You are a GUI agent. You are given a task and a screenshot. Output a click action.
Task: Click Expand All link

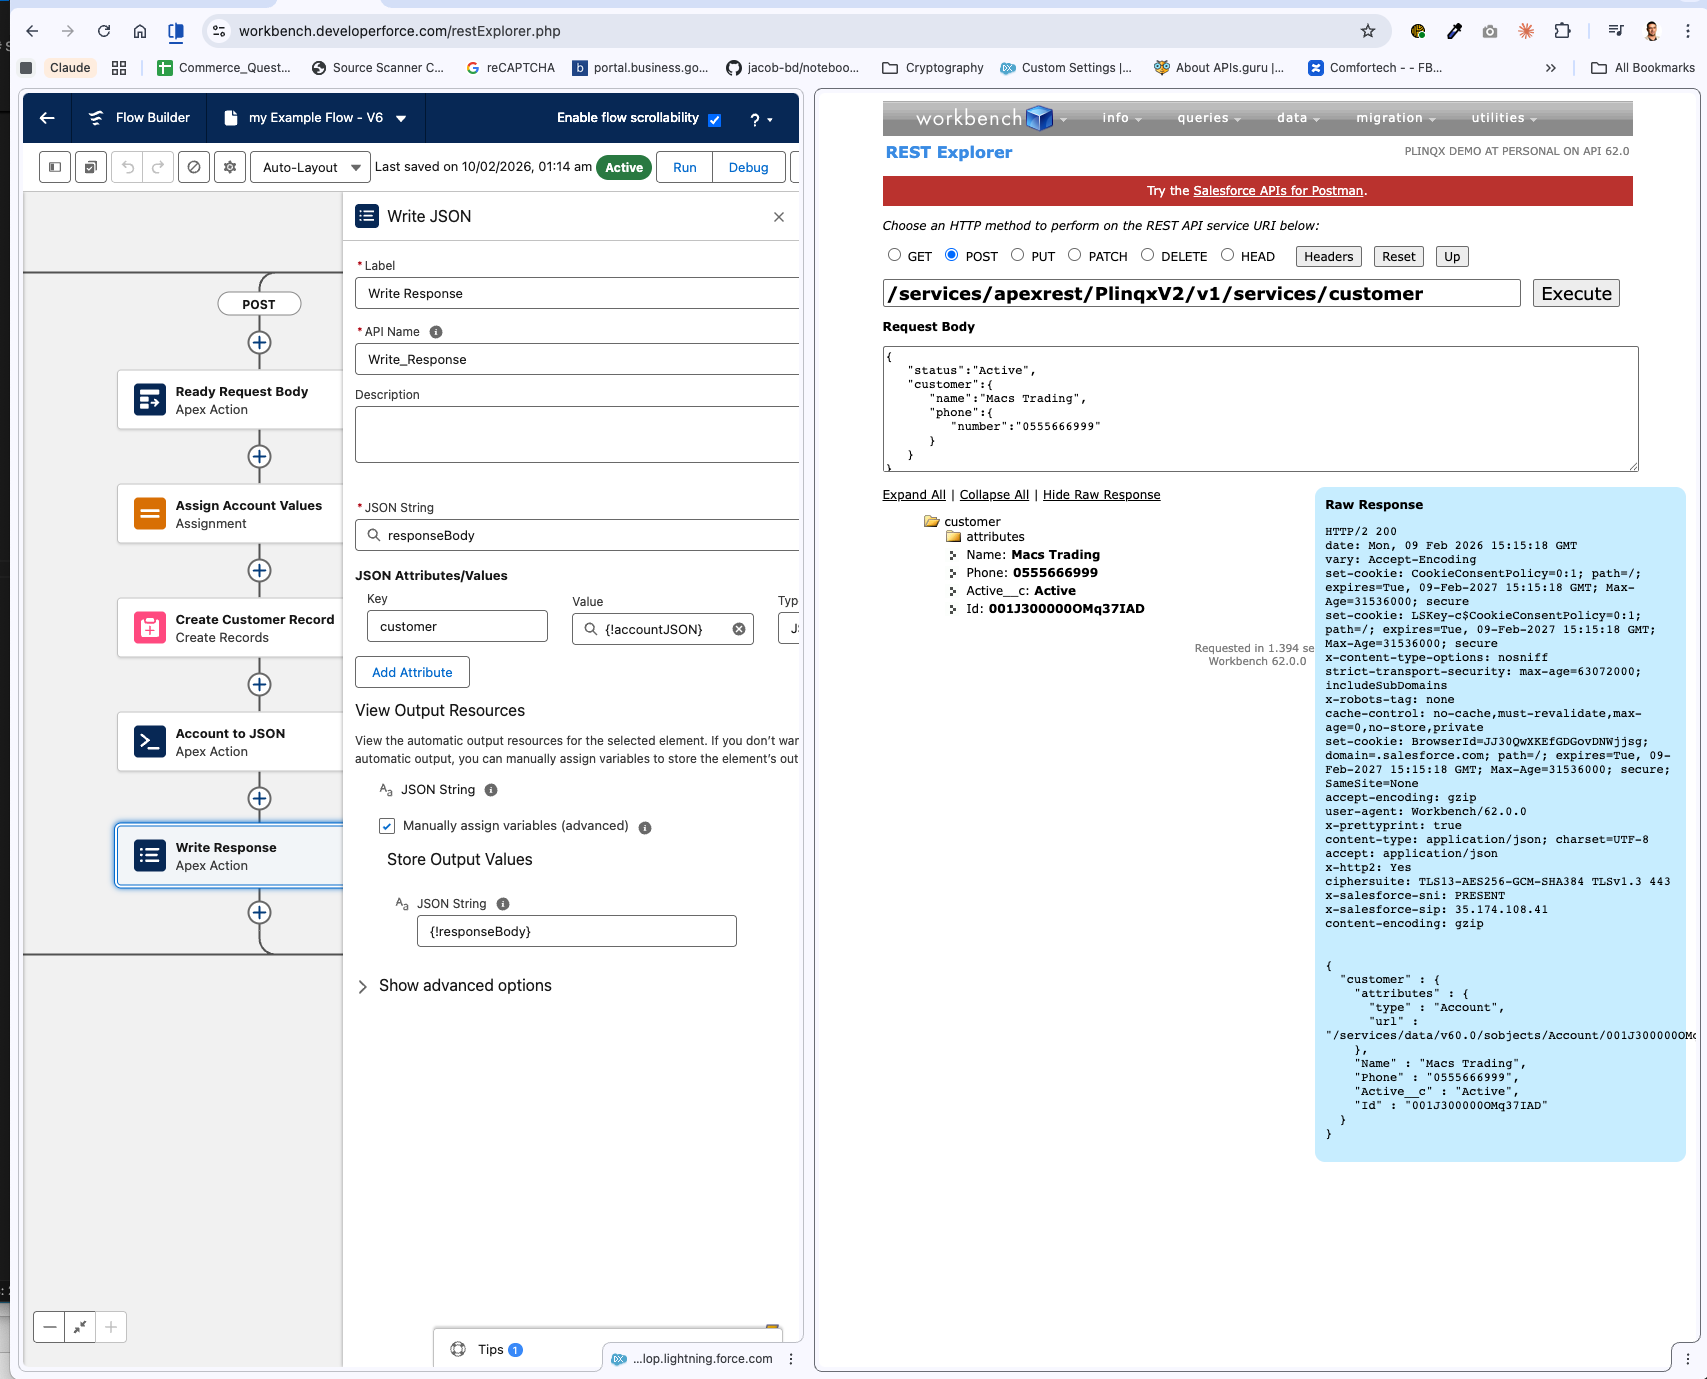coord(914,495)
